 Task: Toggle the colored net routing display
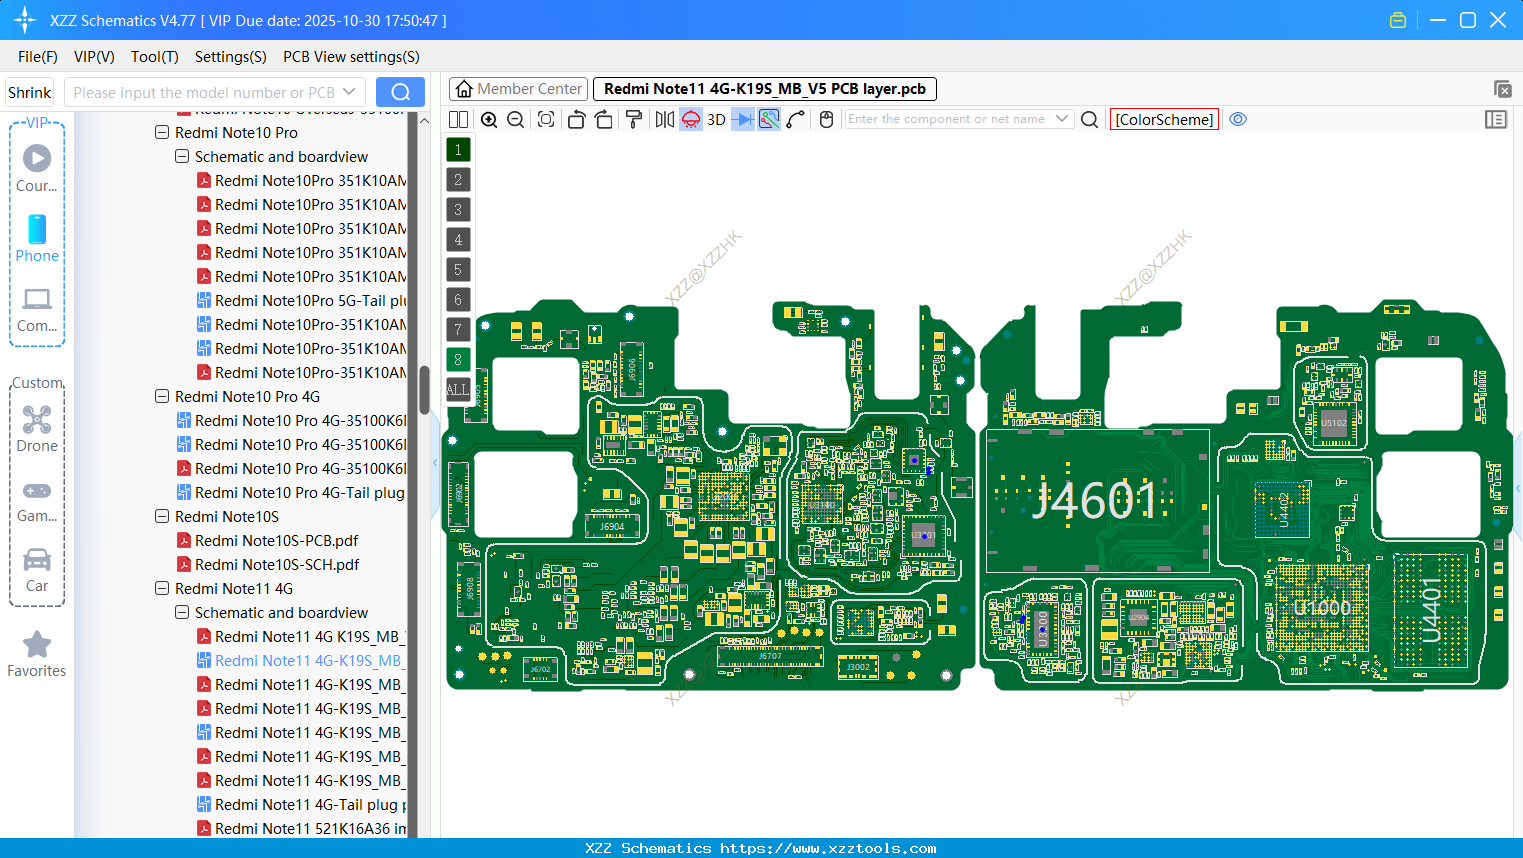tap(769, 120)
